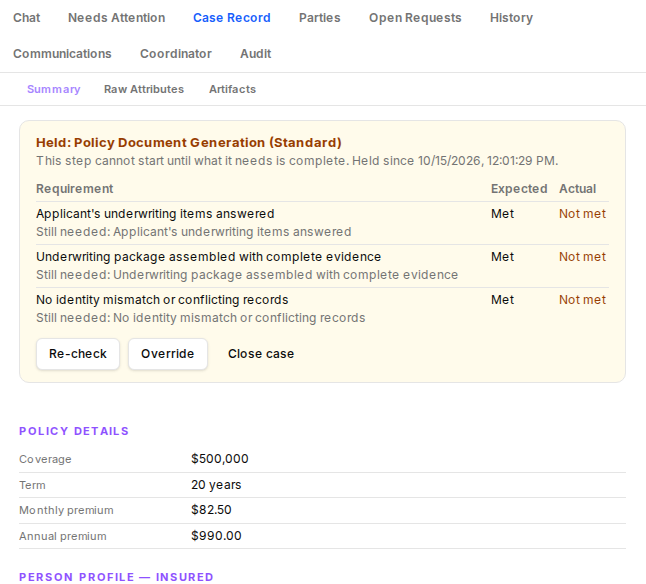Click the Requirement column header

[75, 189]
